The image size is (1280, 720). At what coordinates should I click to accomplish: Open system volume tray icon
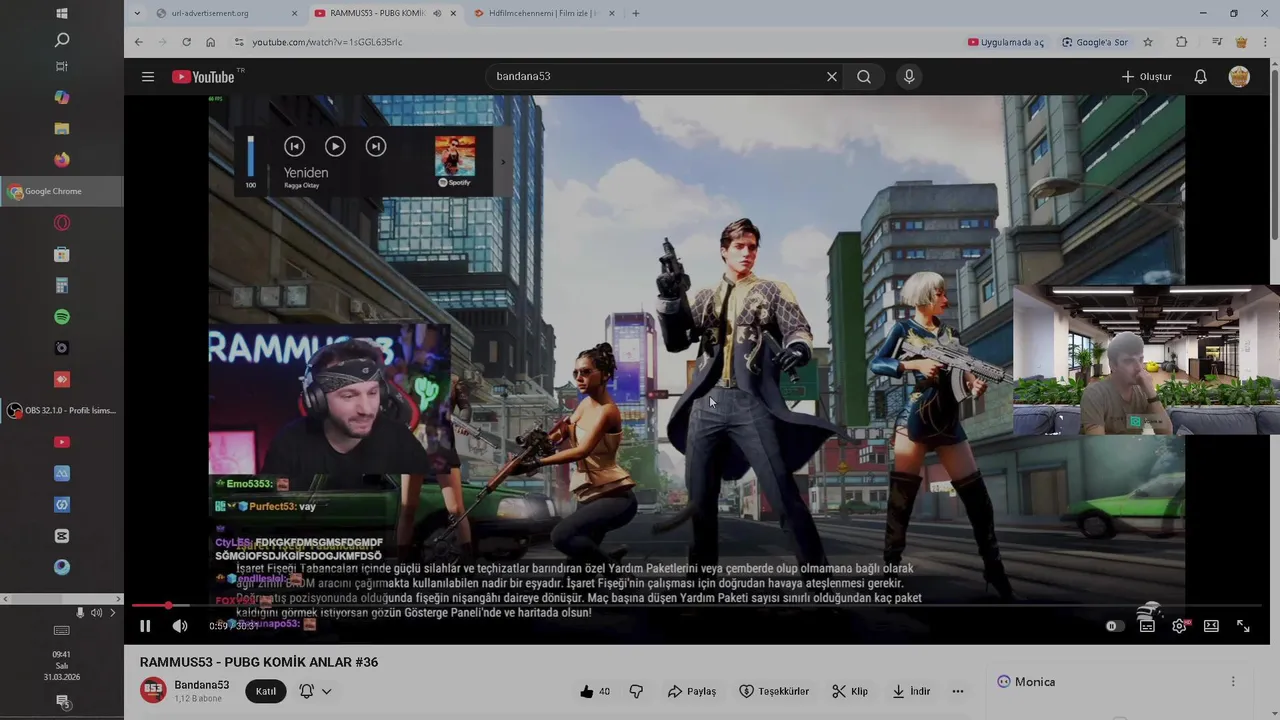click(x=97, y=612)
